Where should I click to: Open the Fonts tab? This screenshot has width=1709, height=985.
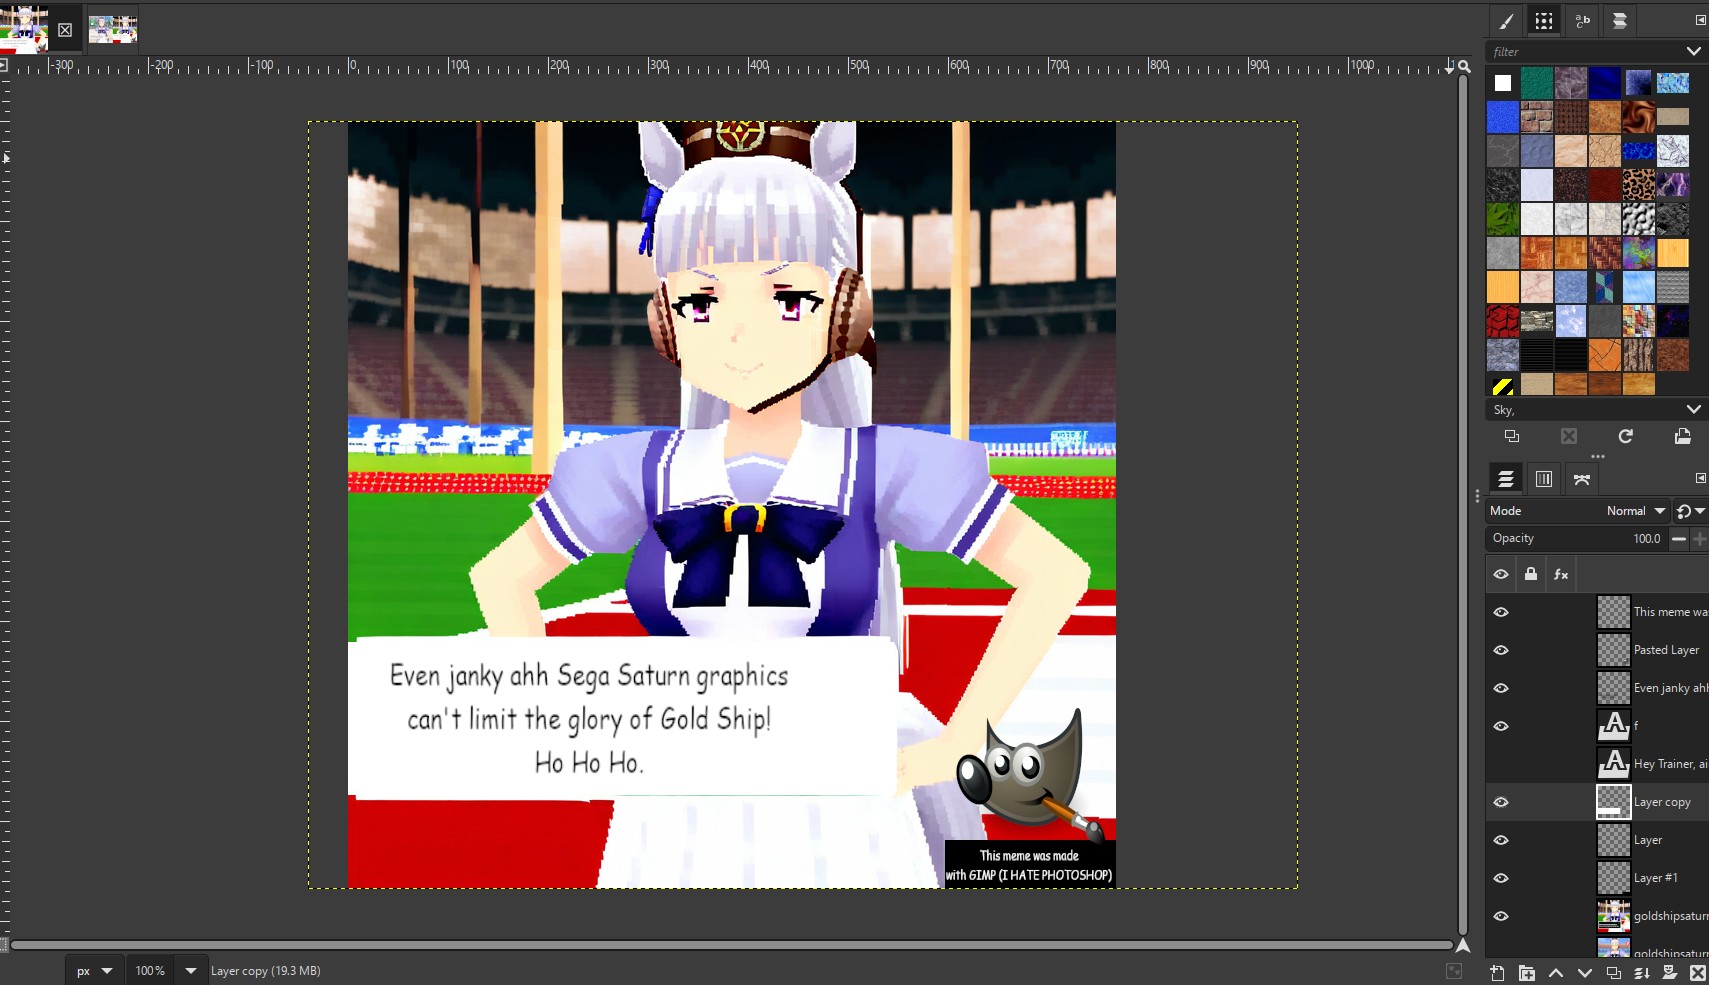[x=1582, y=21]
